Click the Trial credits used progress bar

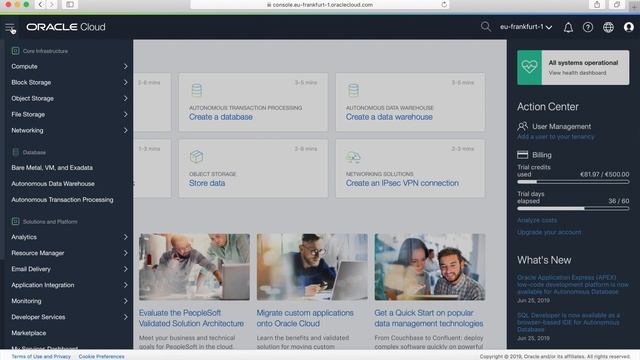click(x=573, y=182)
